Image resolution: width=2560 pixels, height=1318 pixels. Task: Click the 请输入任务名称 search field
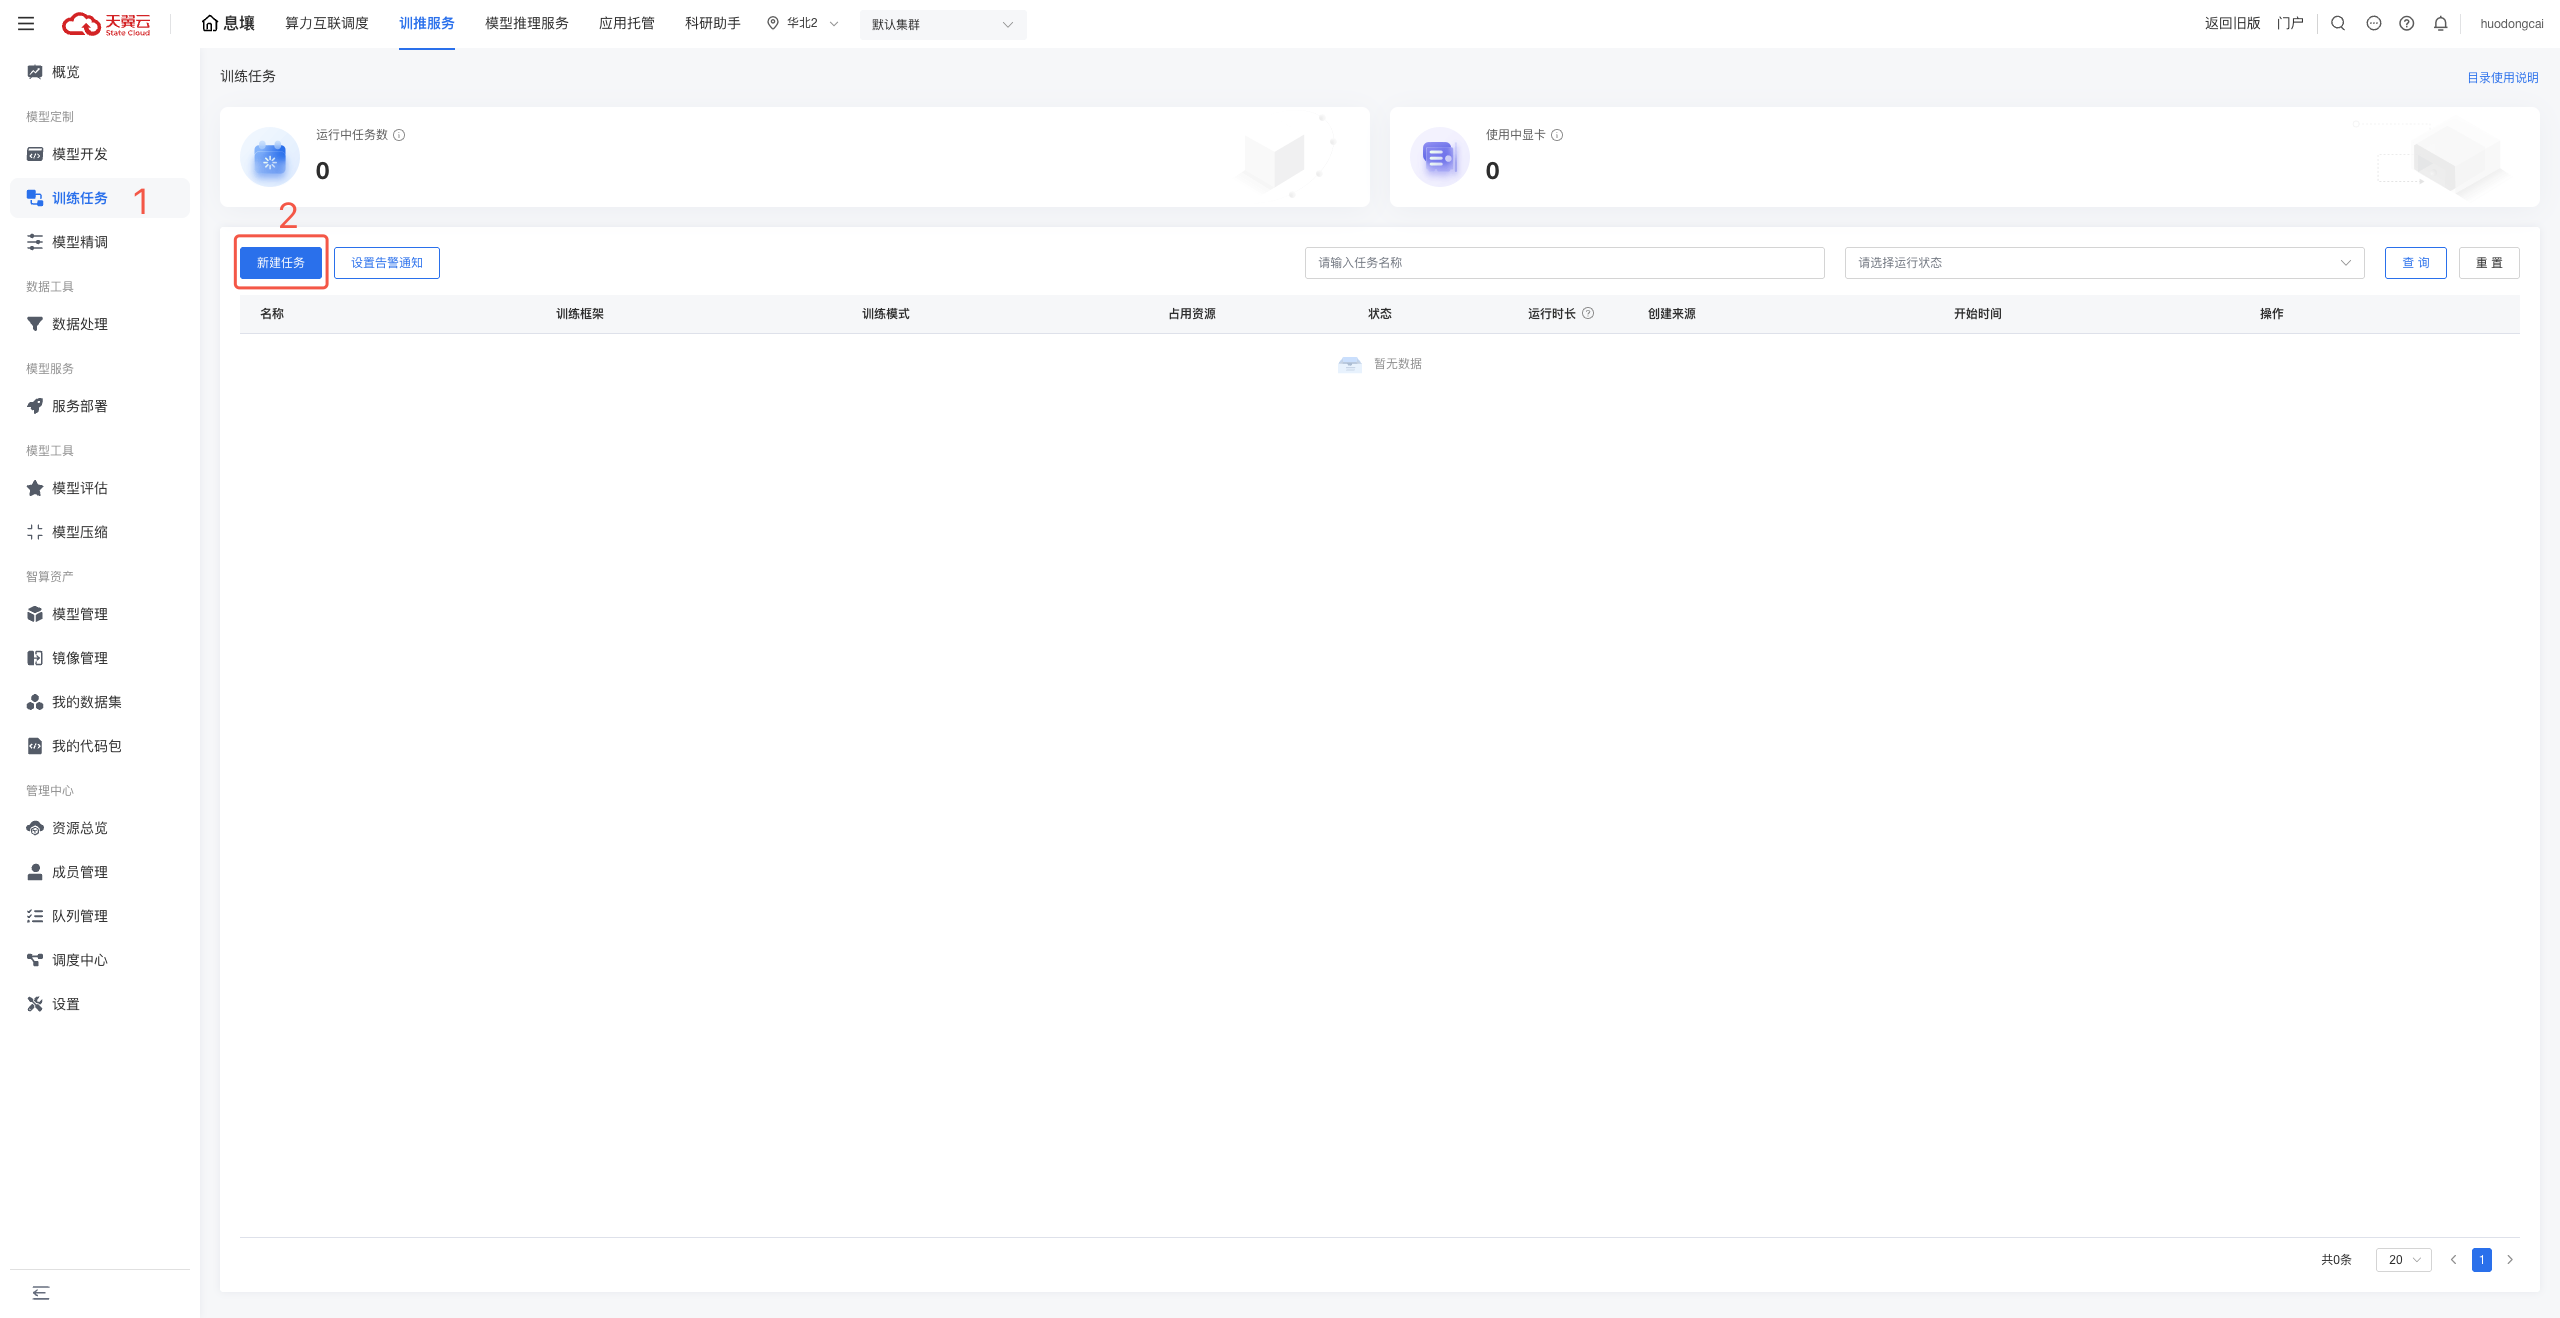(x=1564, y=263)
